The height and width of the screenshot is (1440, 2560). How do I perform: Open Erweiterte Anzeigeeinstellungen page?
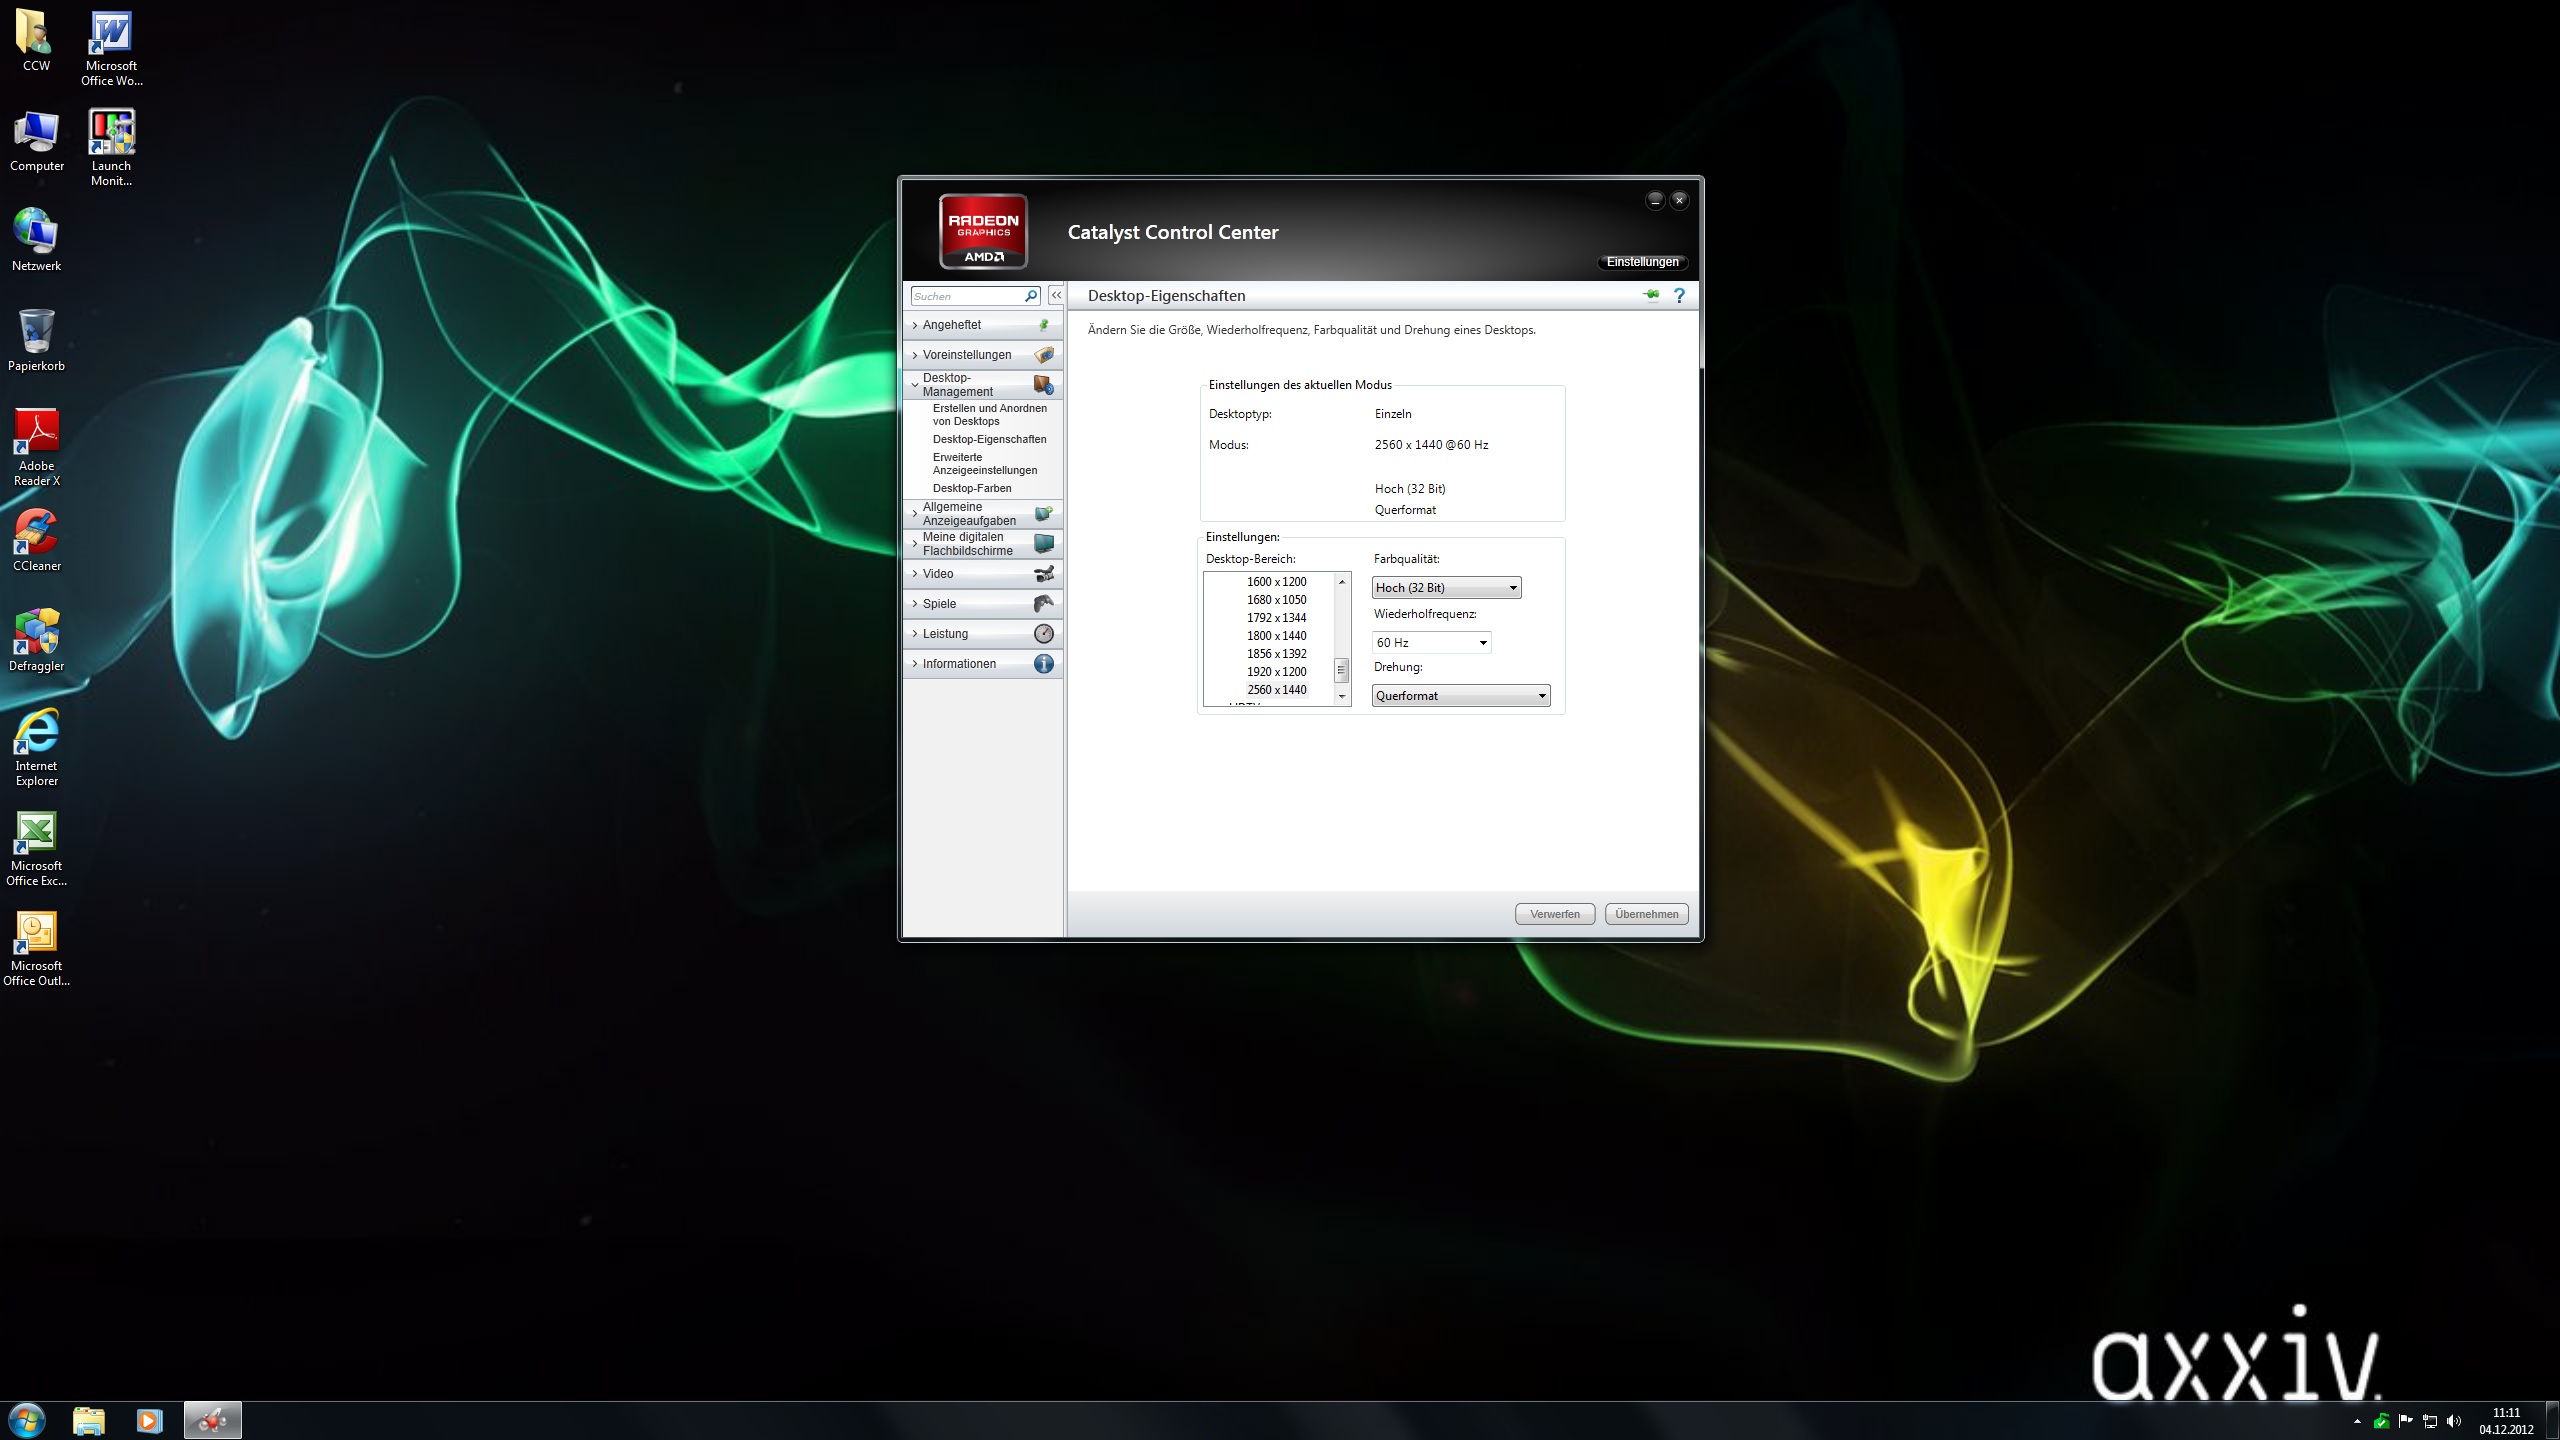click(x=984, y=464)
